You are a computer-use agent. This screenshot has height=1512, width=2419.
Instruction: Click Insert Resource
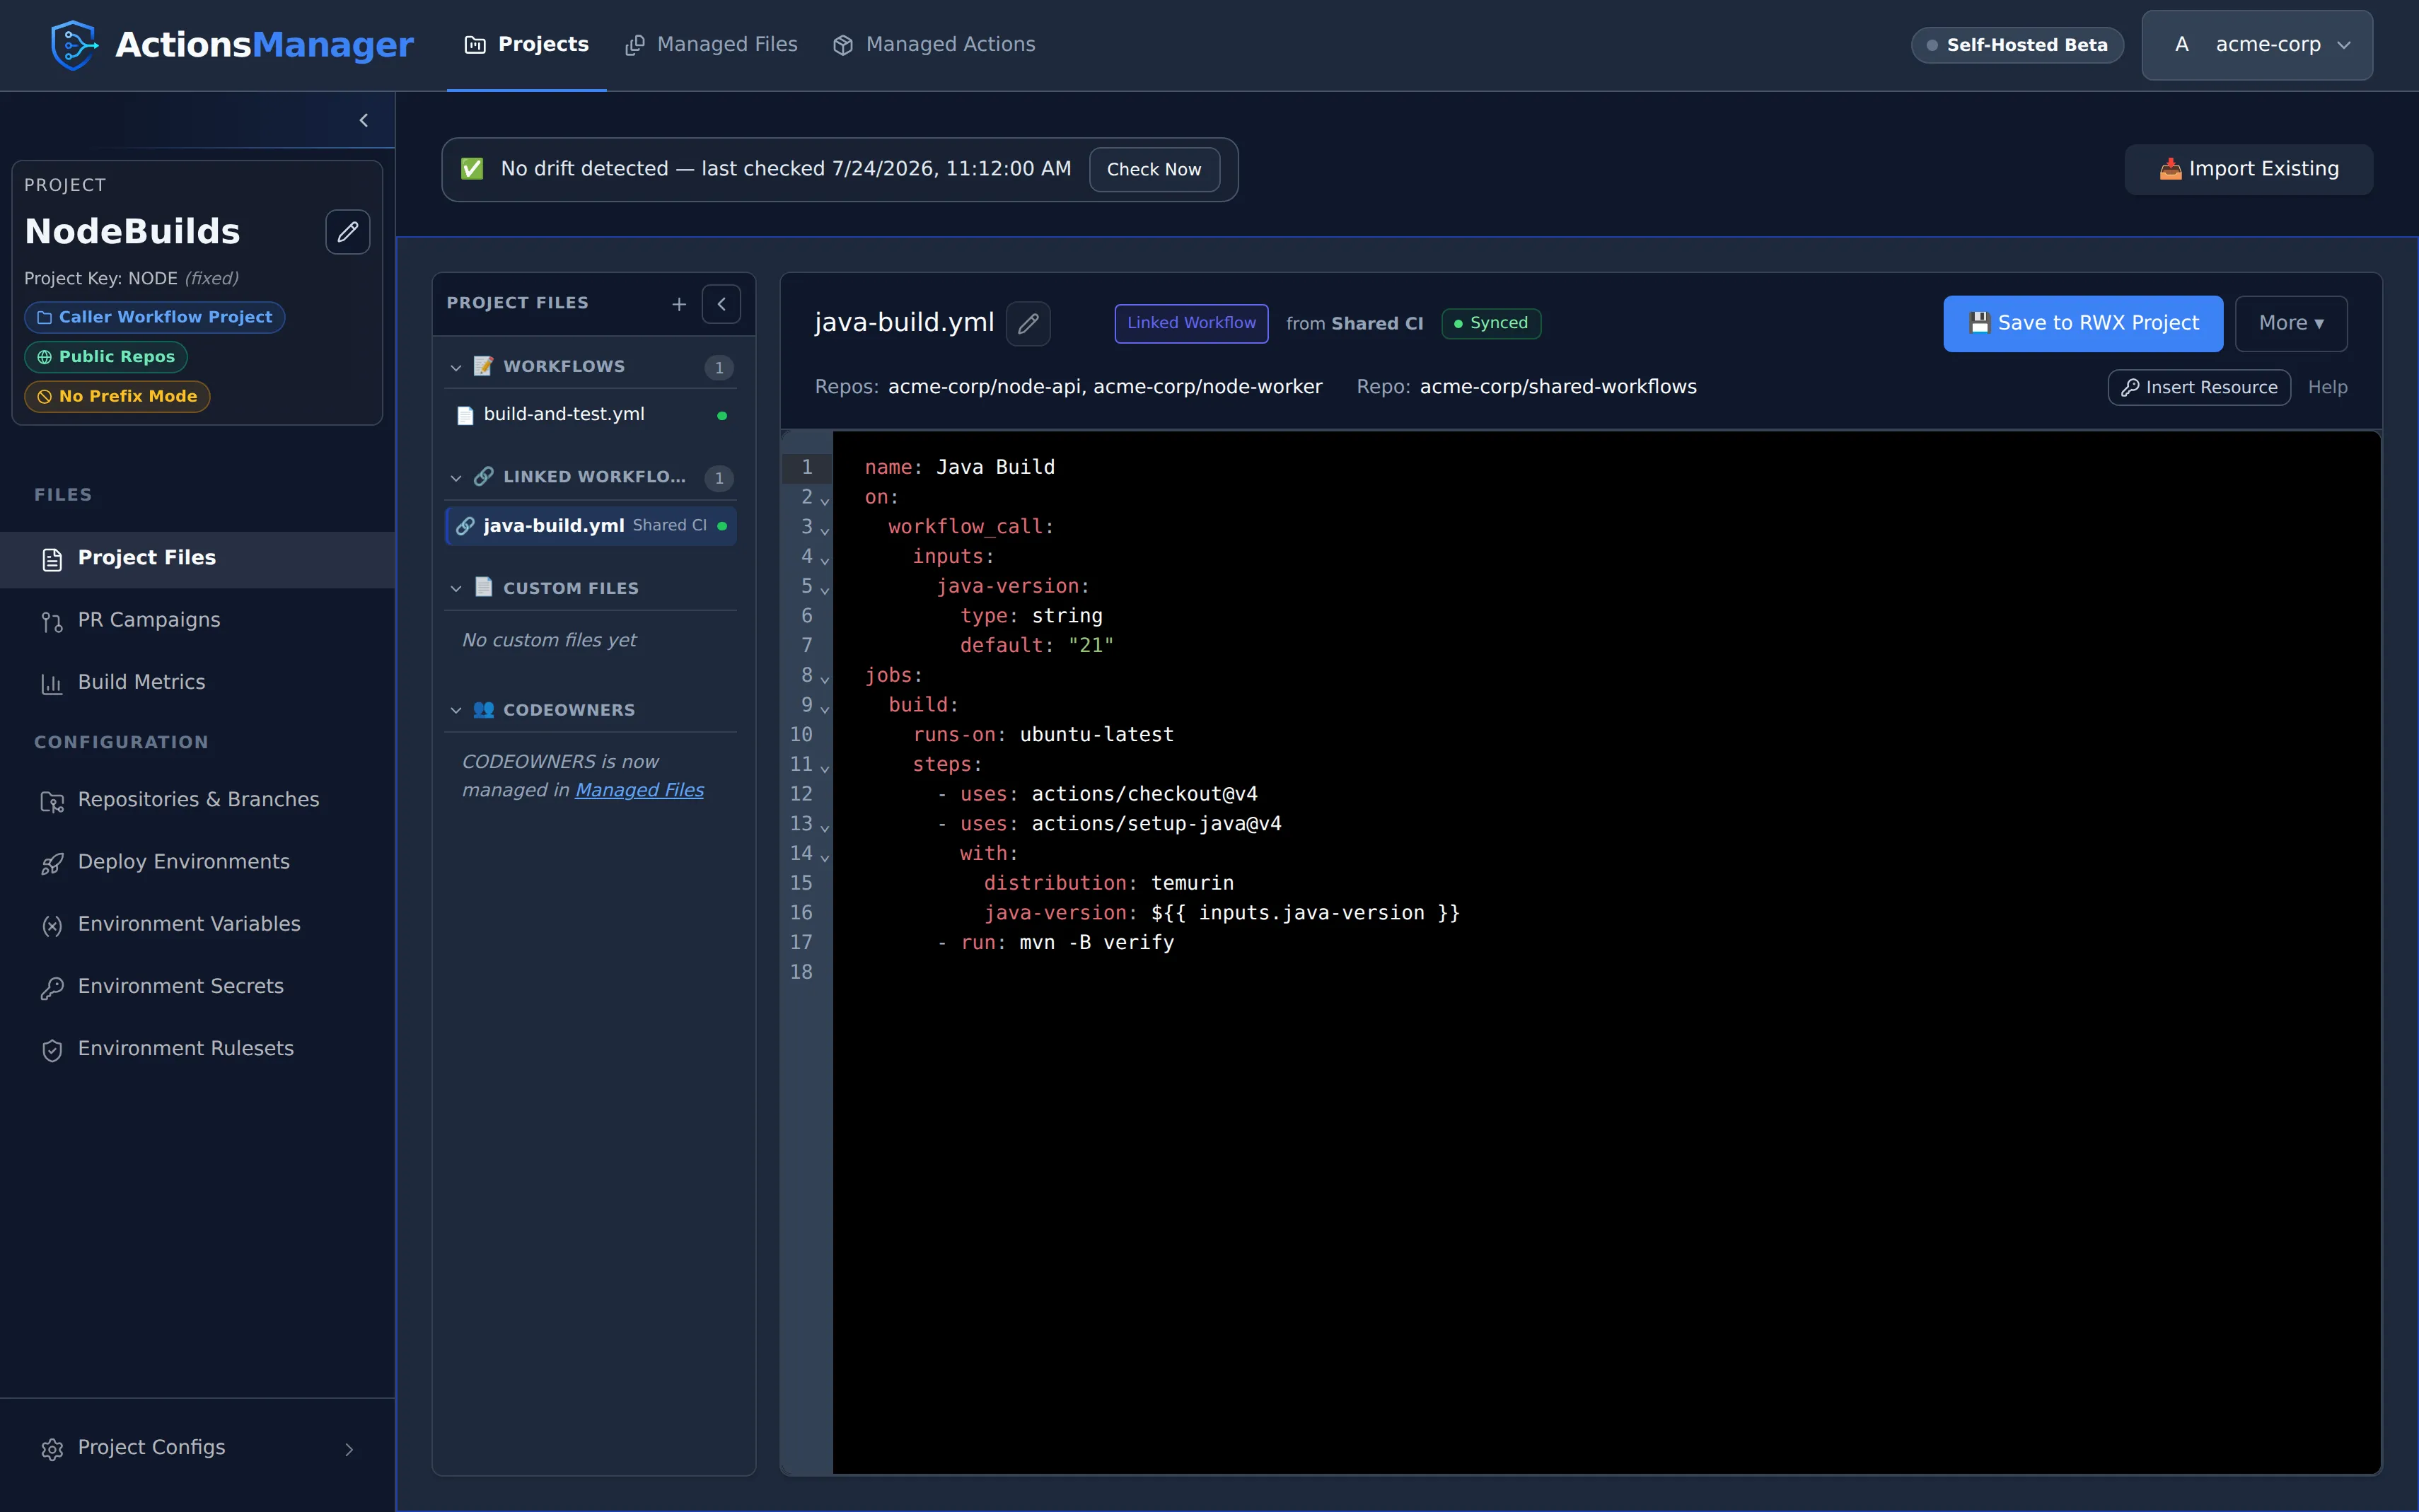2199,387
